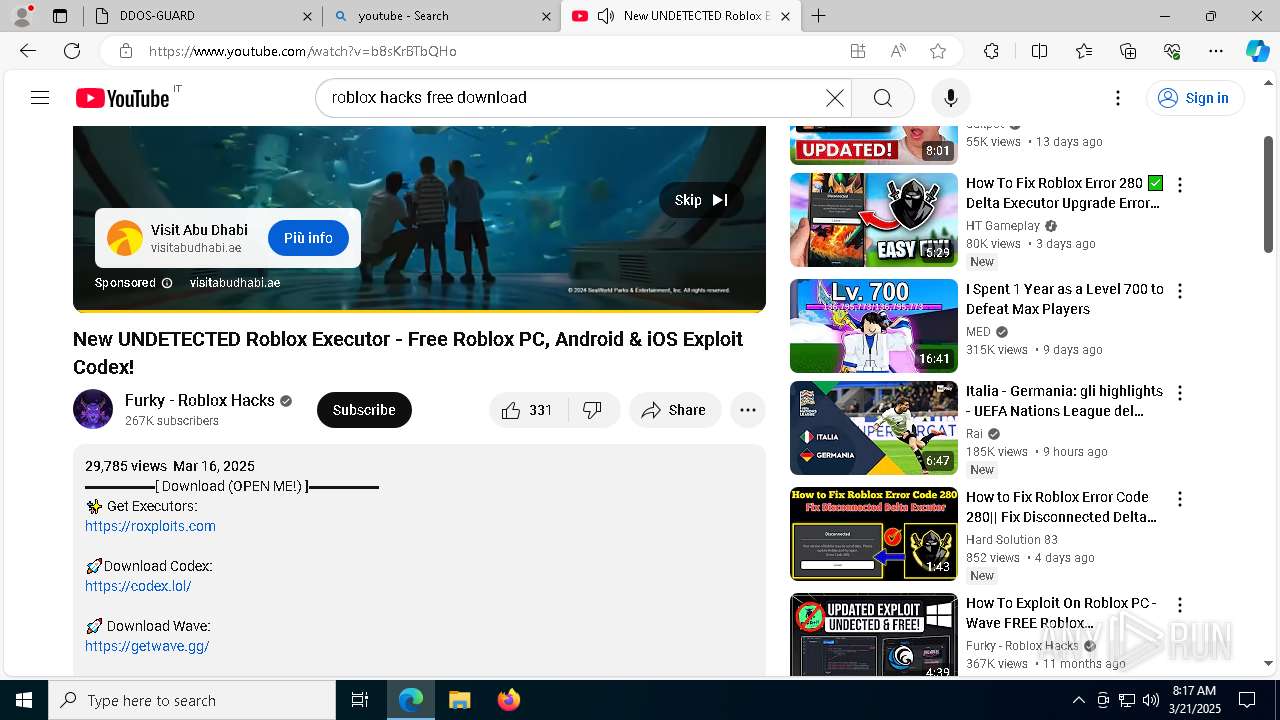
Task: Open Read aloud icon in address bar
Action: click(x=898, y=51)
